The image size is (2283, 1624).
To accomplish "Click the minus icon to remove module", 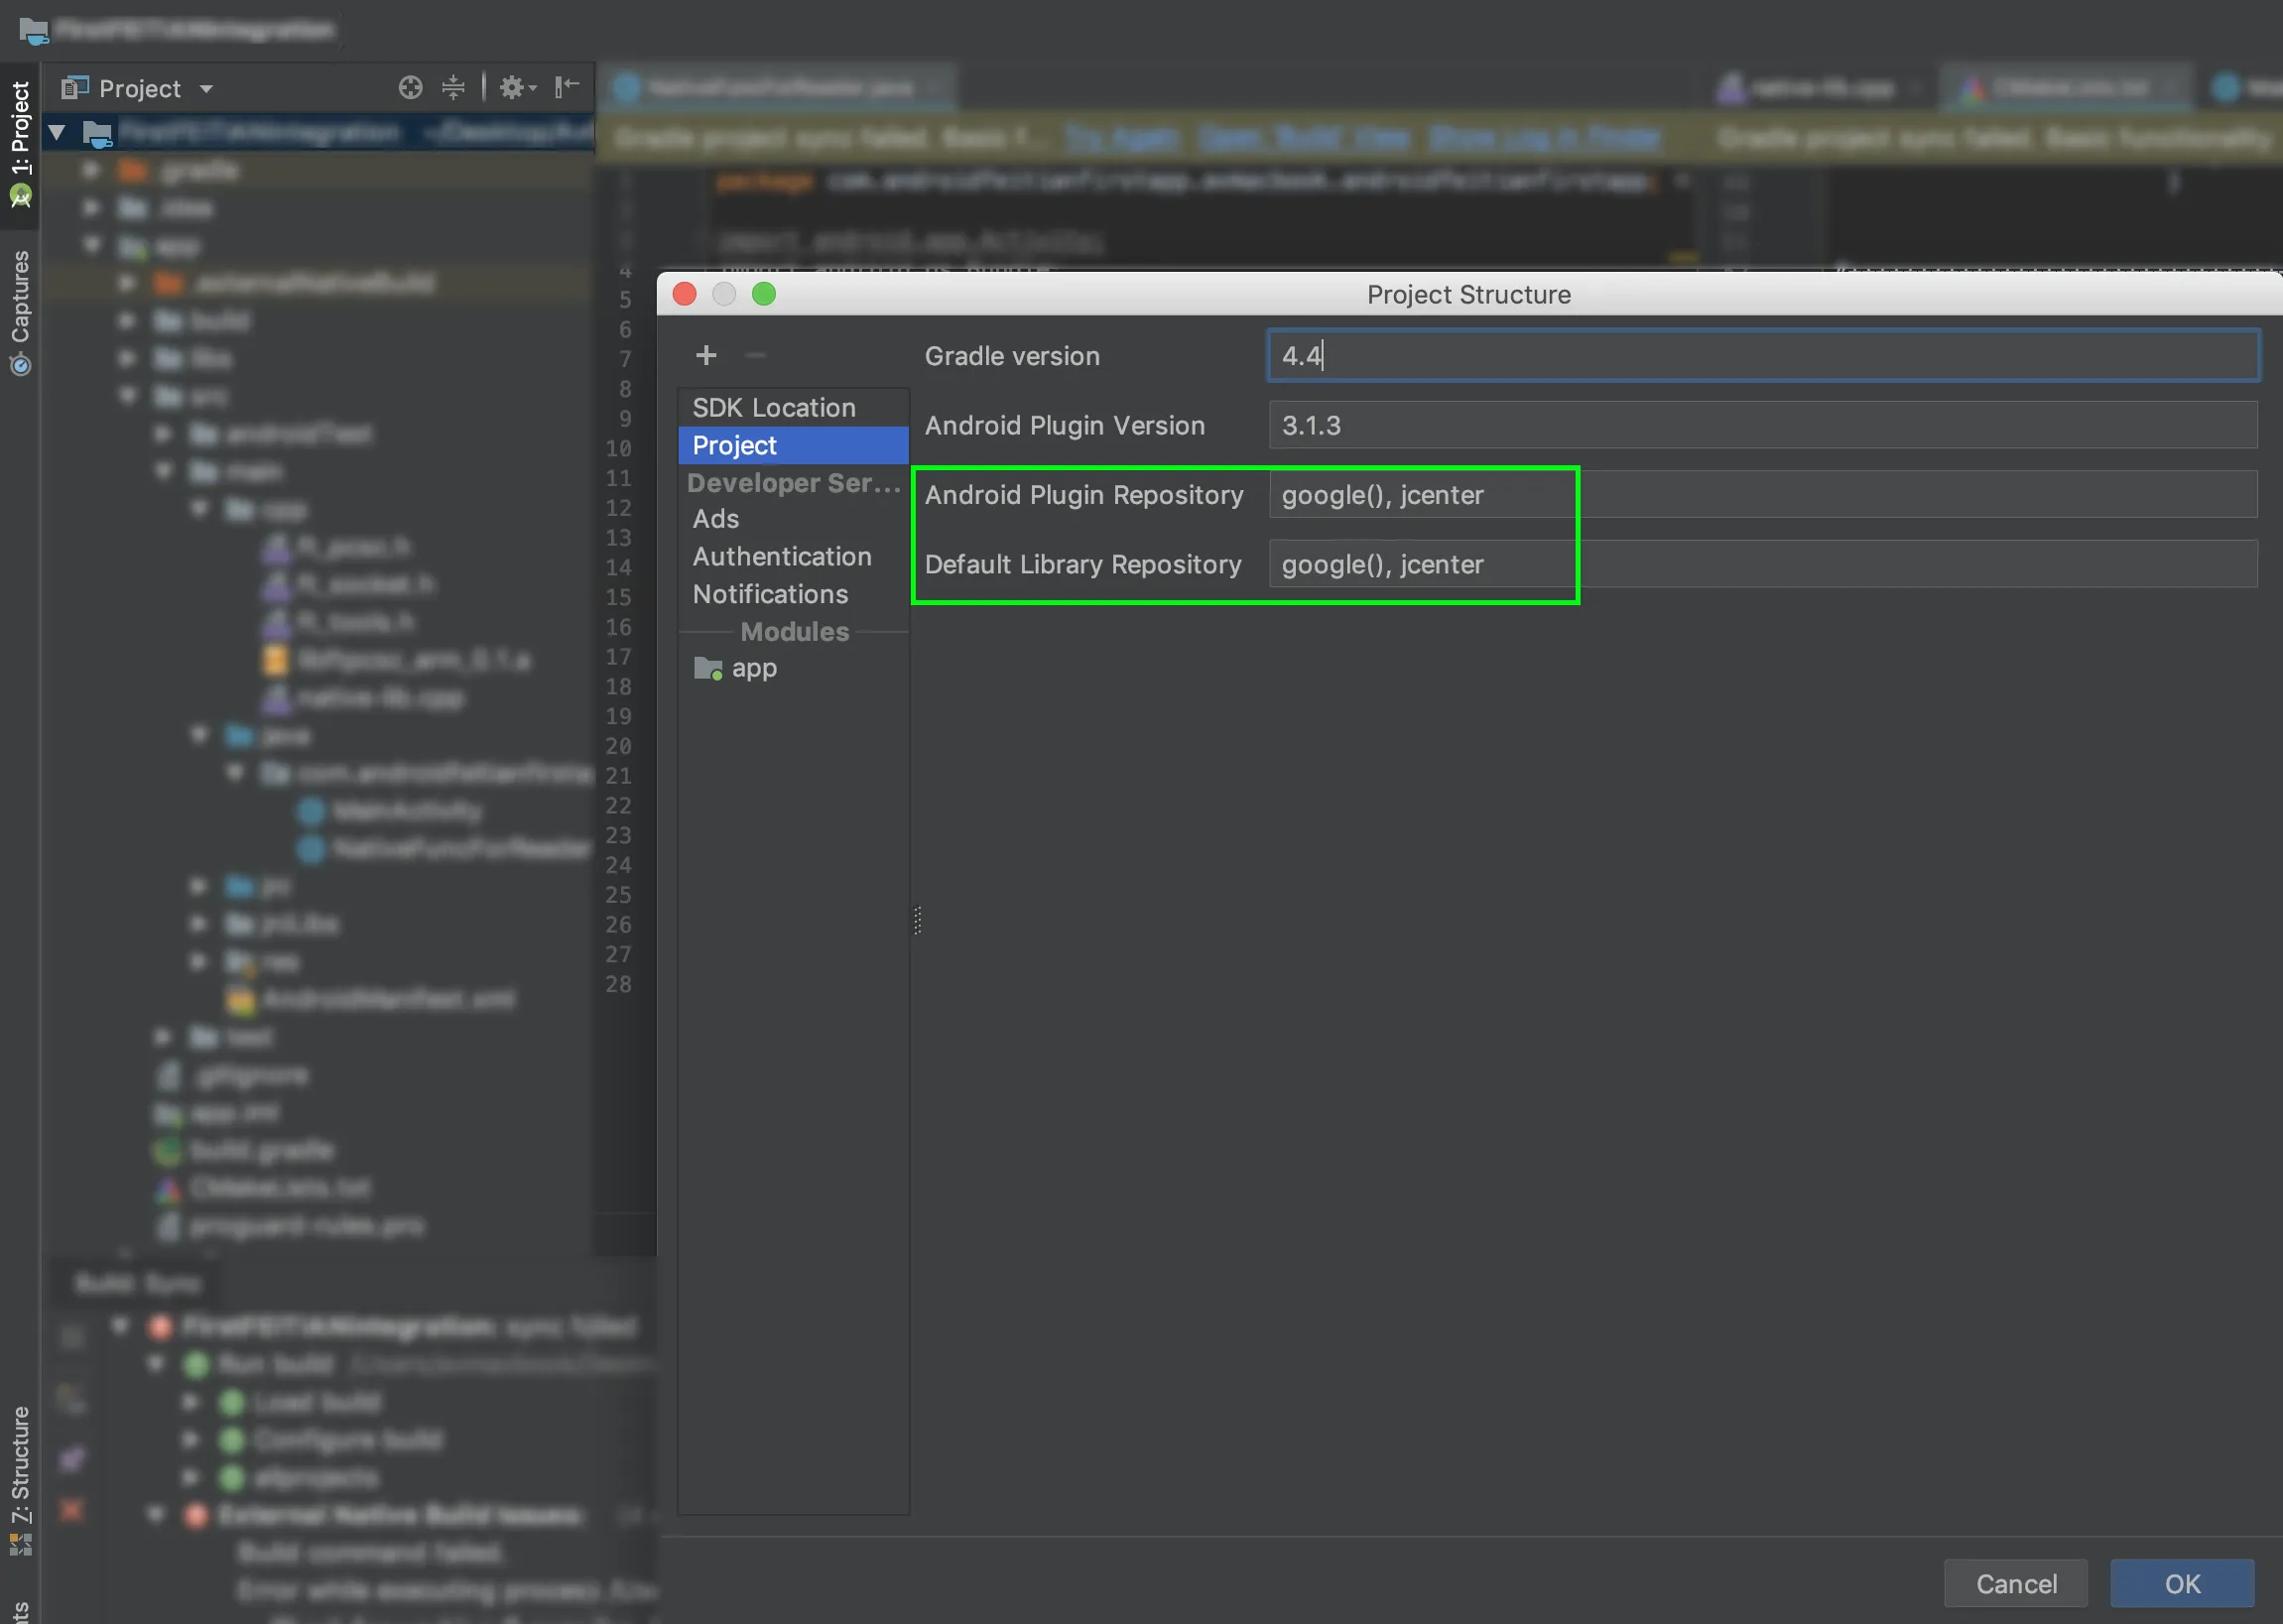I will click(x=756, y=356).
